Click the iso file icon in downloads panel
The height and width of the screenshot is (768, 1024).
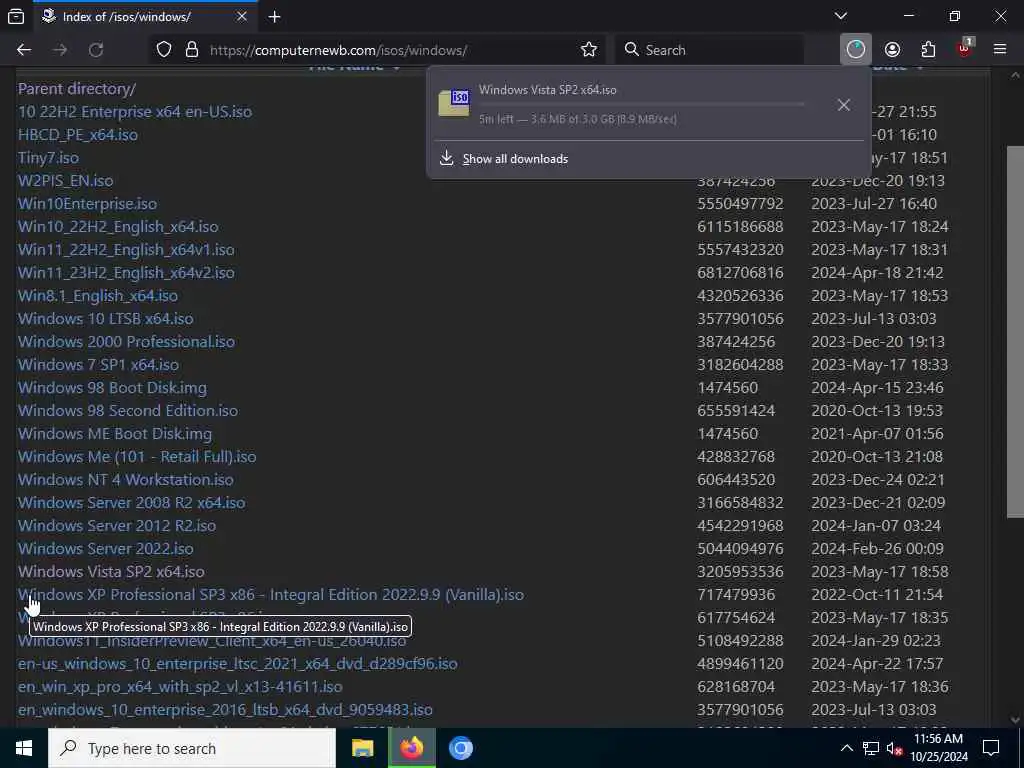click(454, 103)
